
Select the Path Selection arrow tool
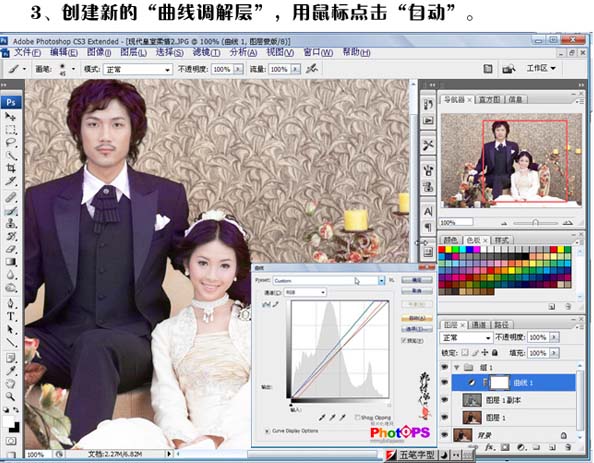(11, 329)
